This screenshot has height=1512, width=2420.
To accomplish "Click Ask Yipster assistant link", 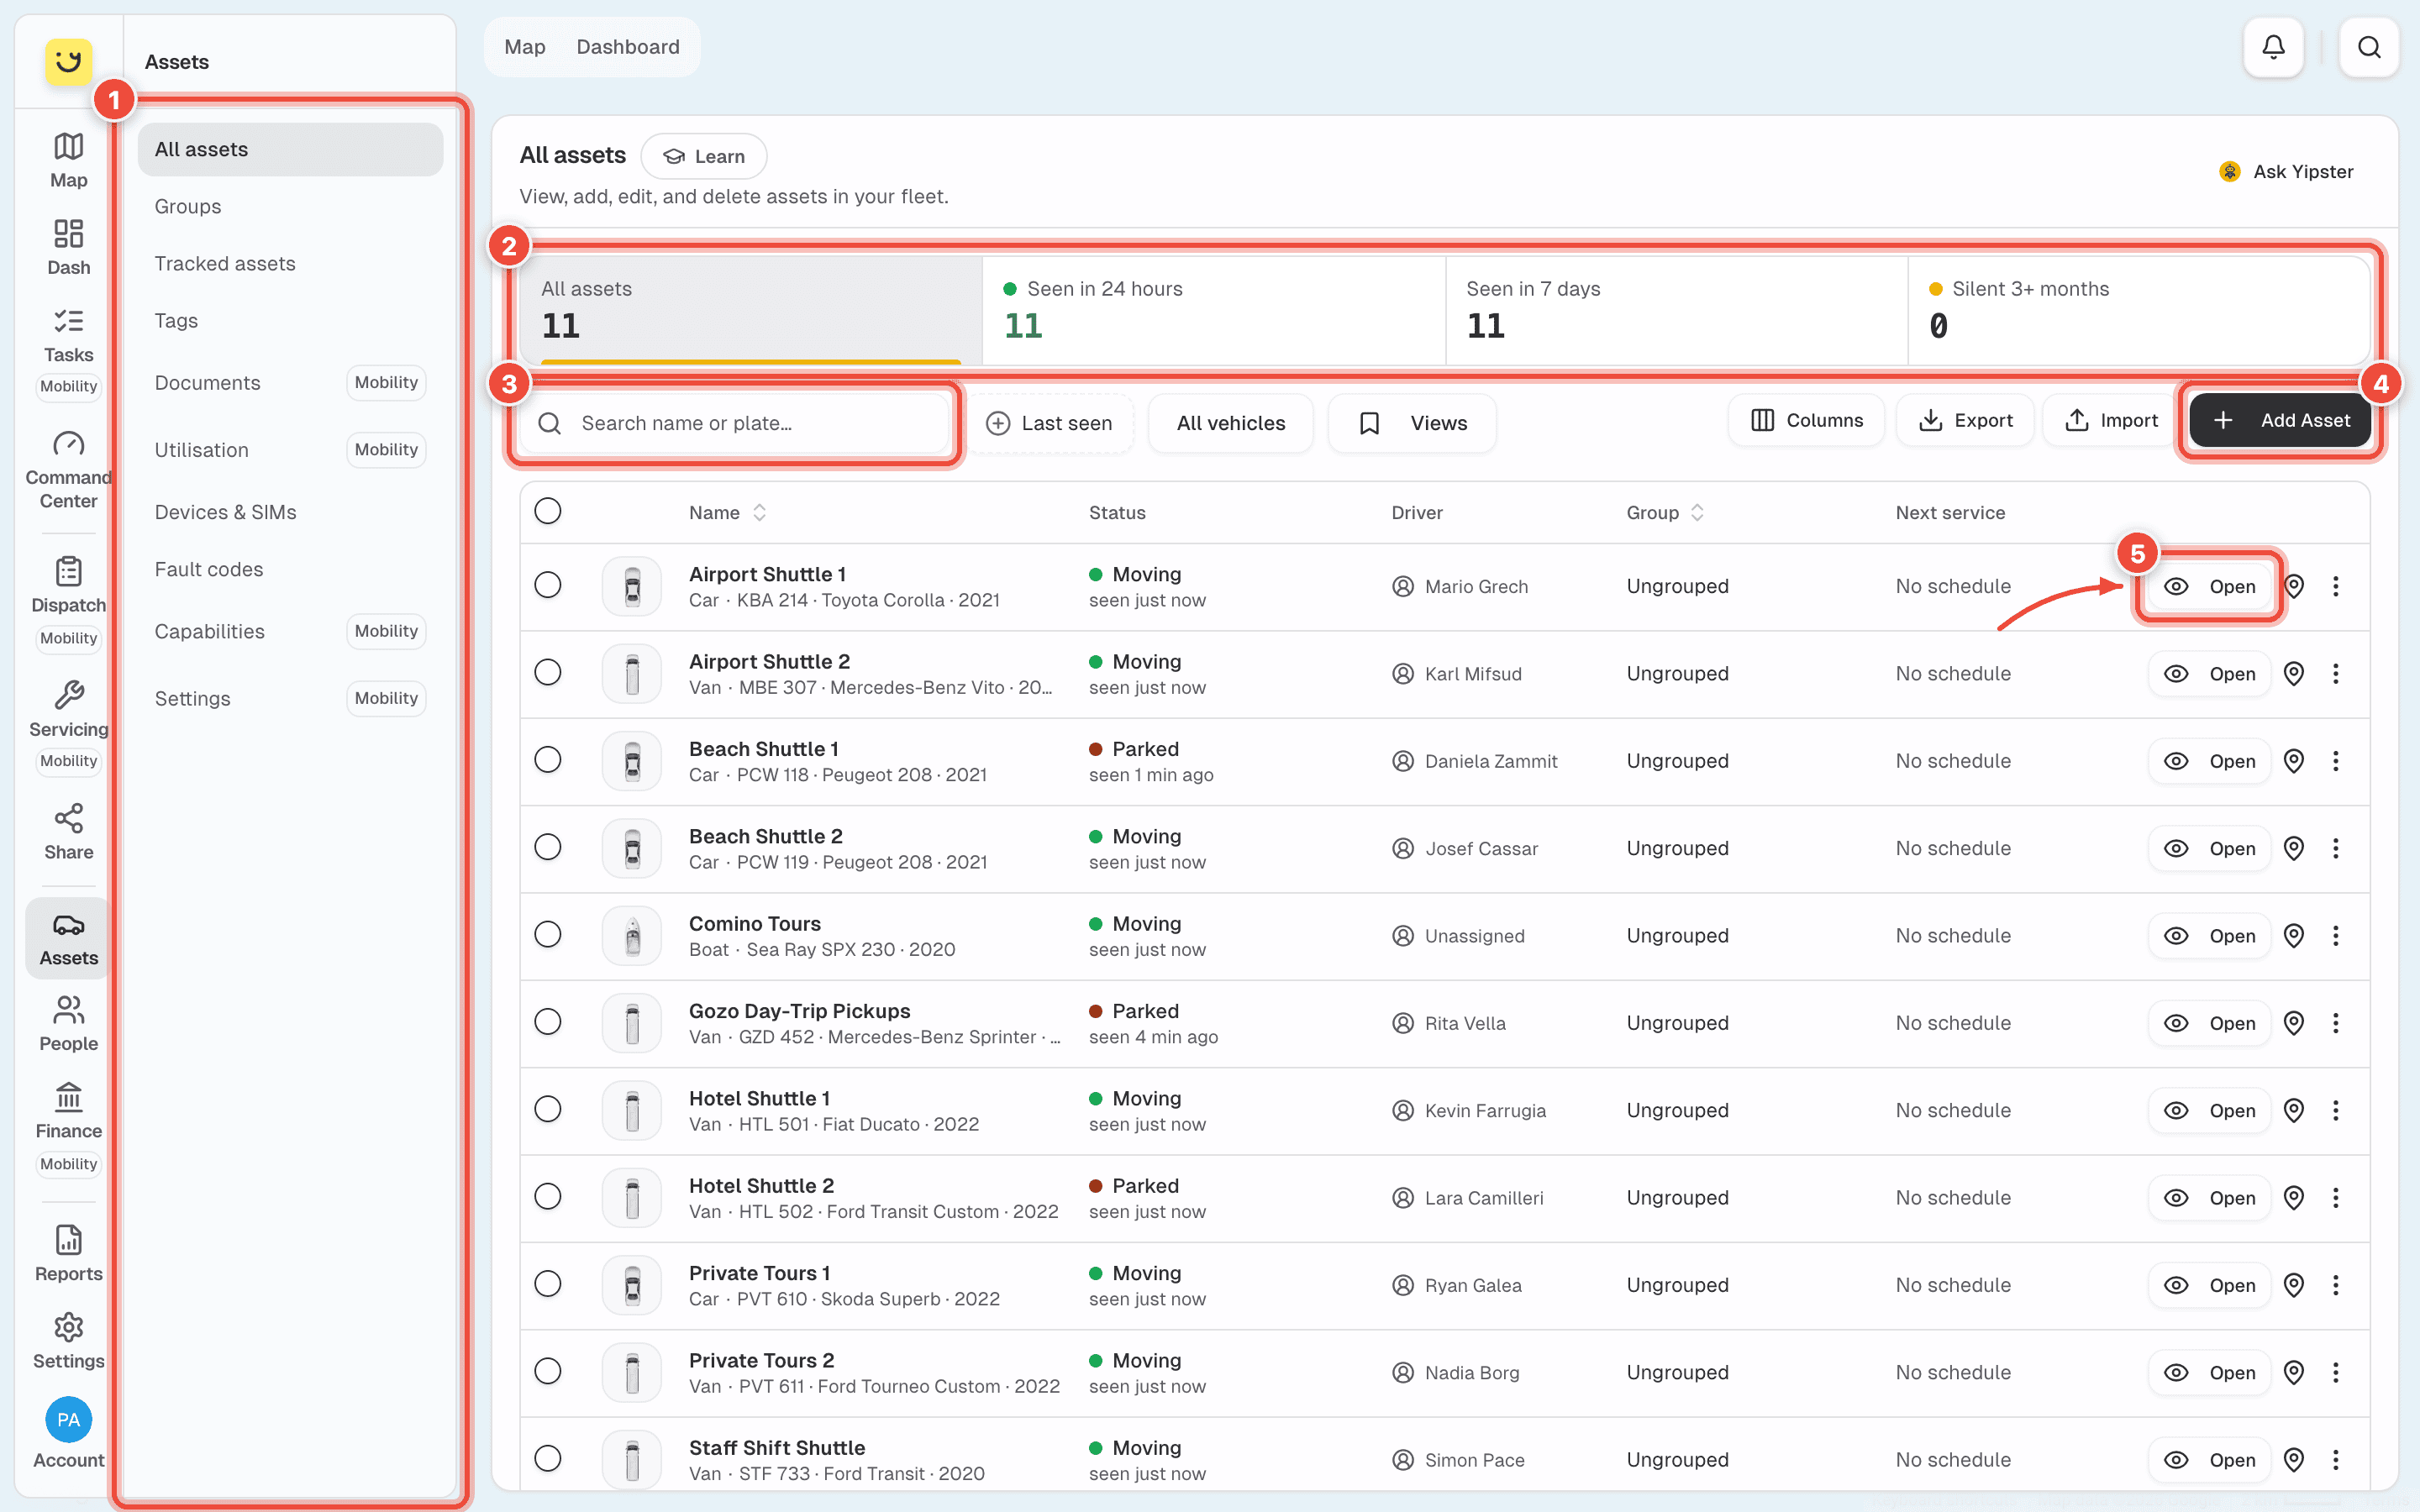I will point(2286,172).
